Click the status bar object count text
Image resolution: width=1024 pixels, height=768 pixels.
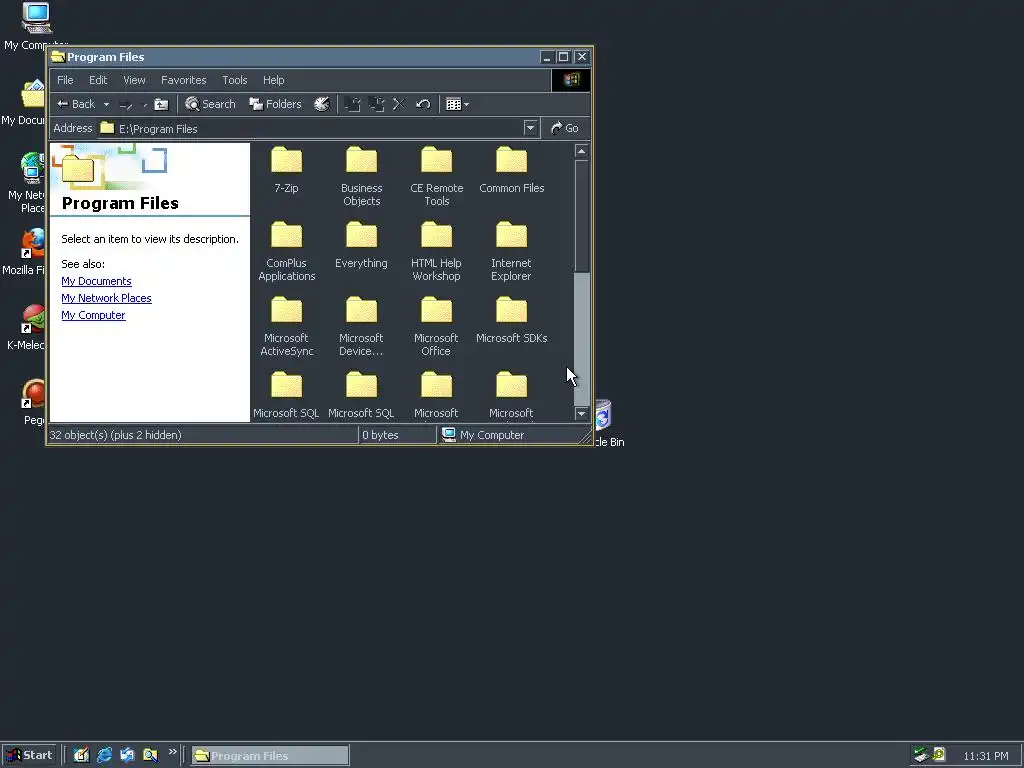click(x=116, y=435)
